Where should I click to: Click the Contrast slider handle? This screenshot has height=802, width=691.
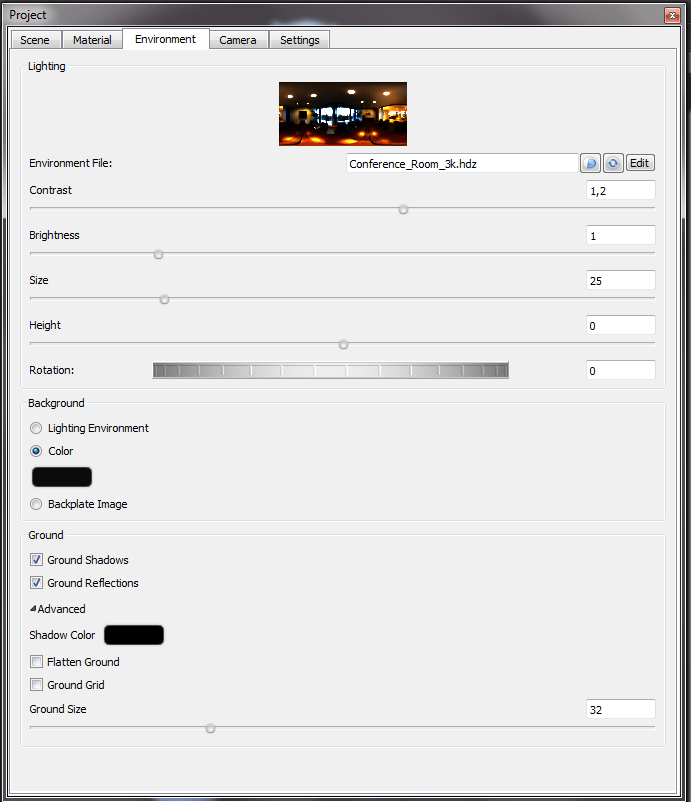pos(404,210)
